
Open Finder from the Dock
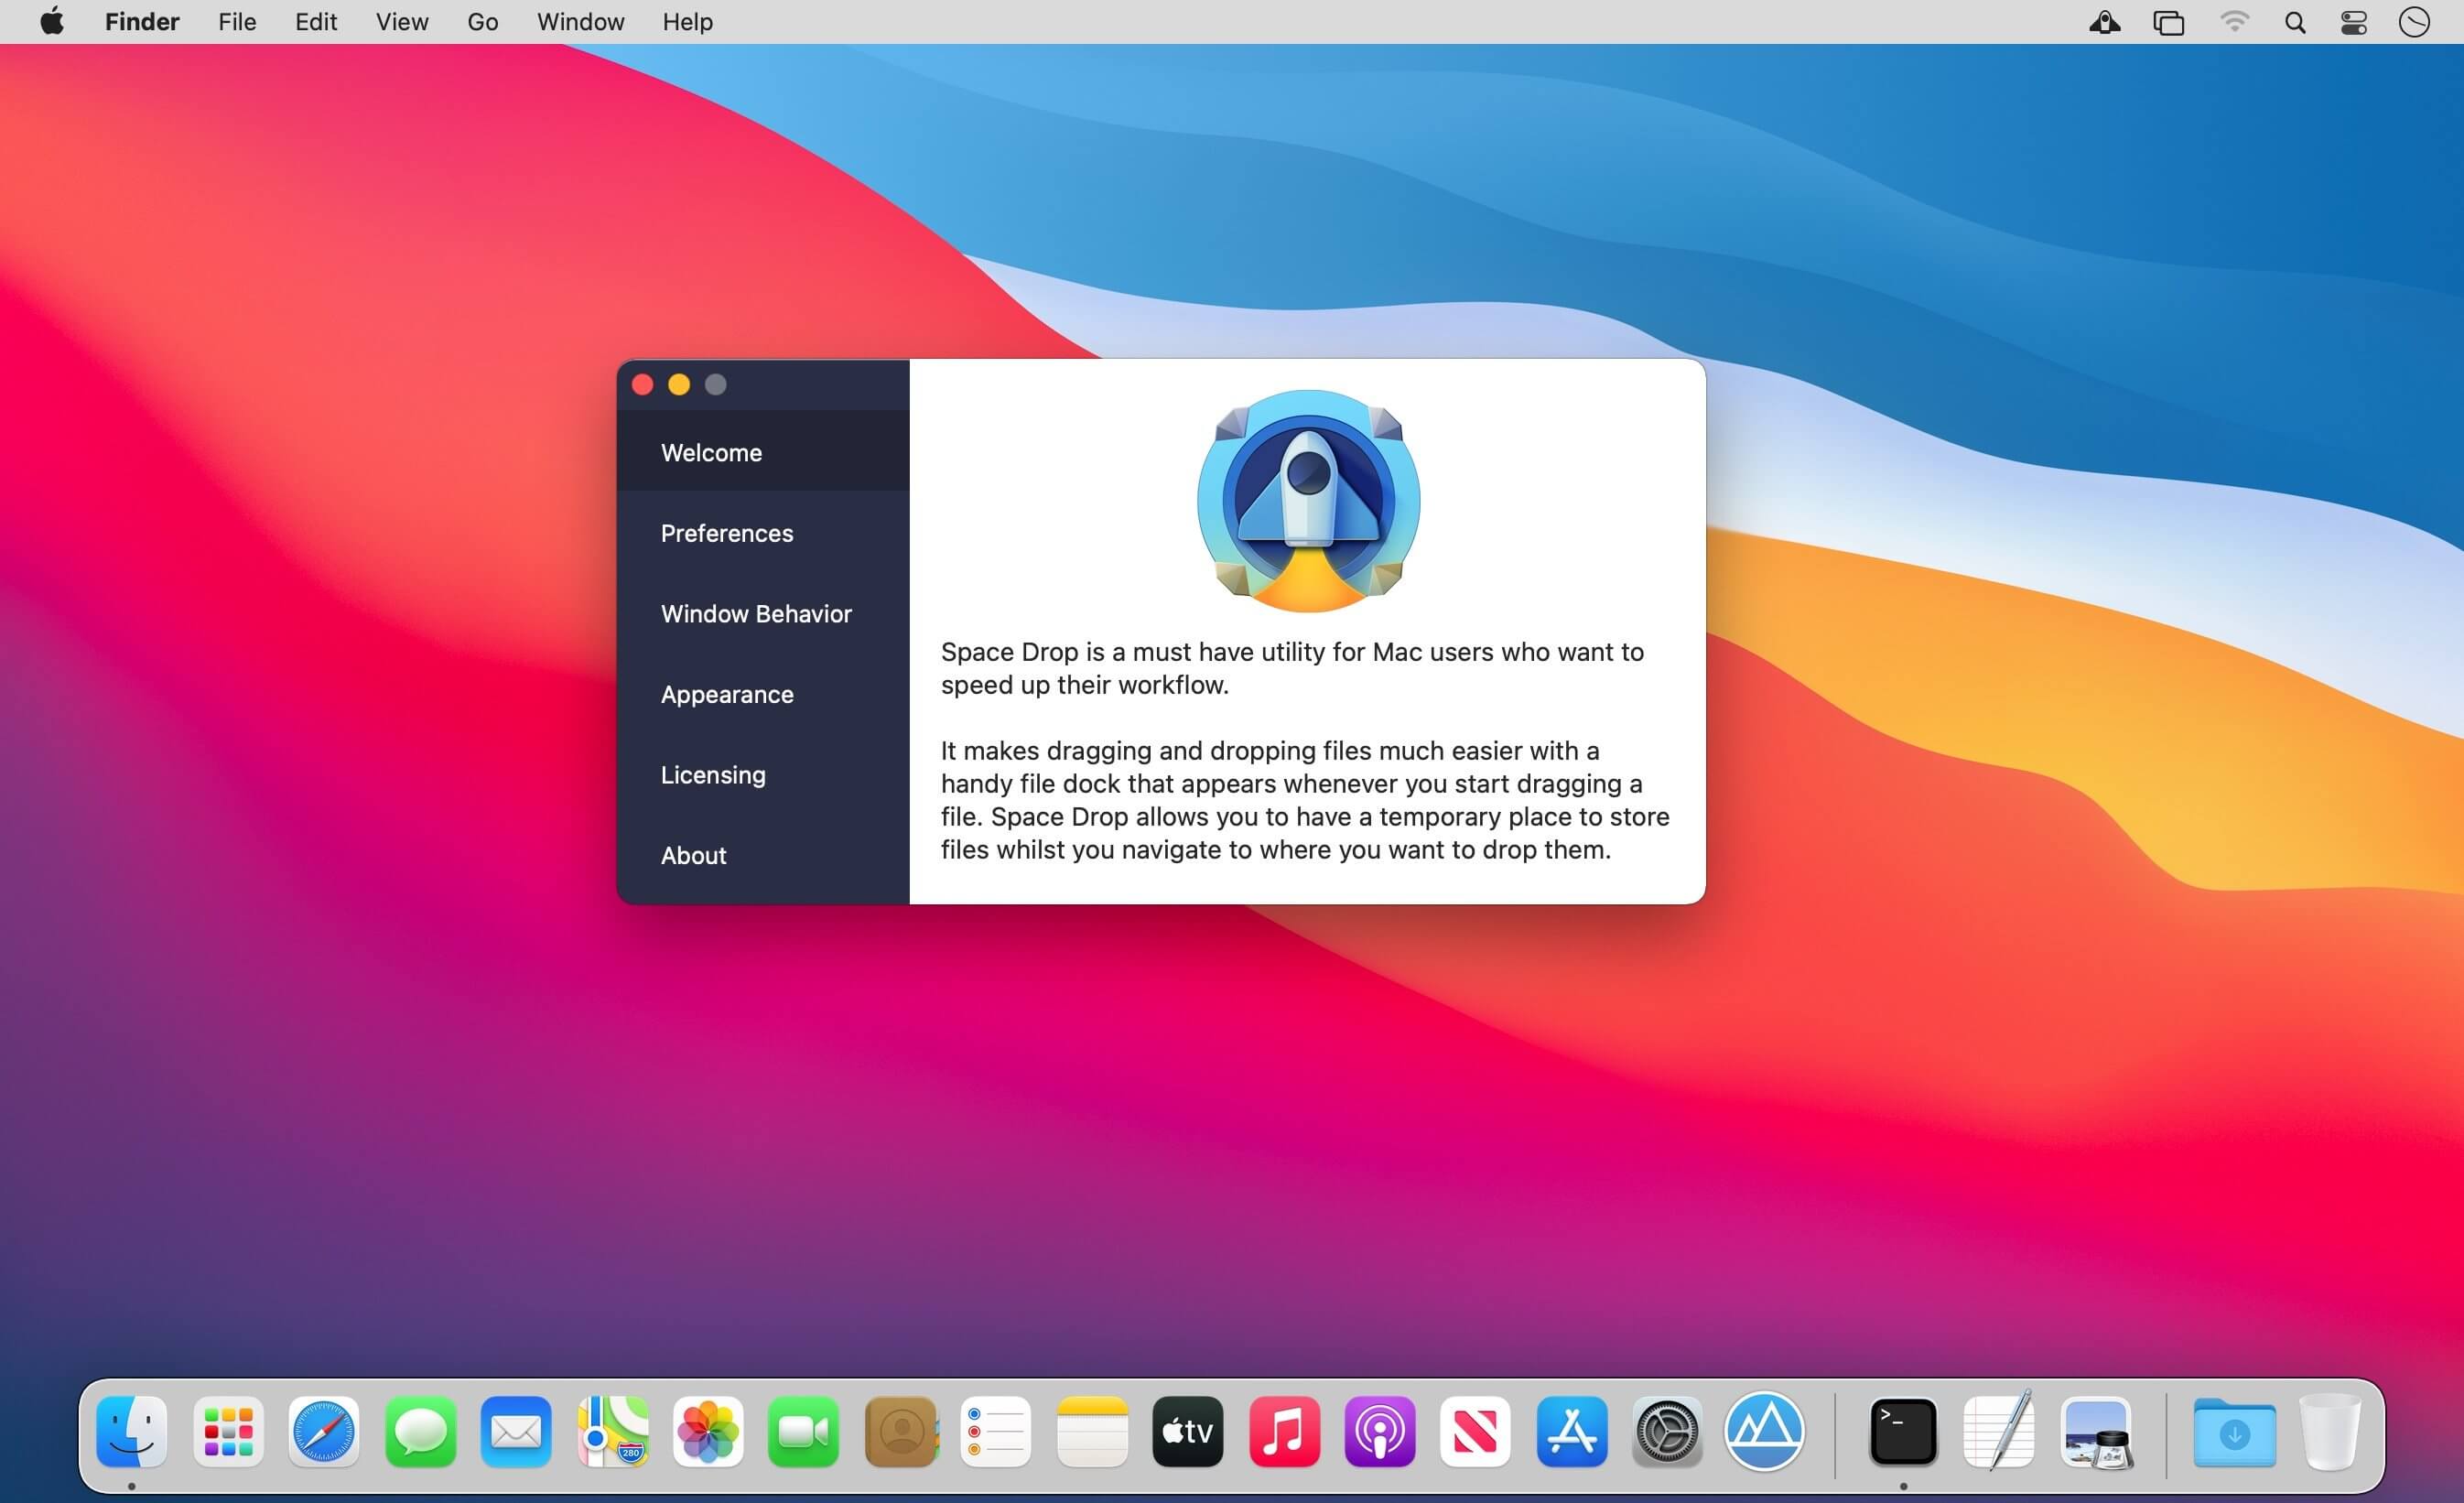132,1431
